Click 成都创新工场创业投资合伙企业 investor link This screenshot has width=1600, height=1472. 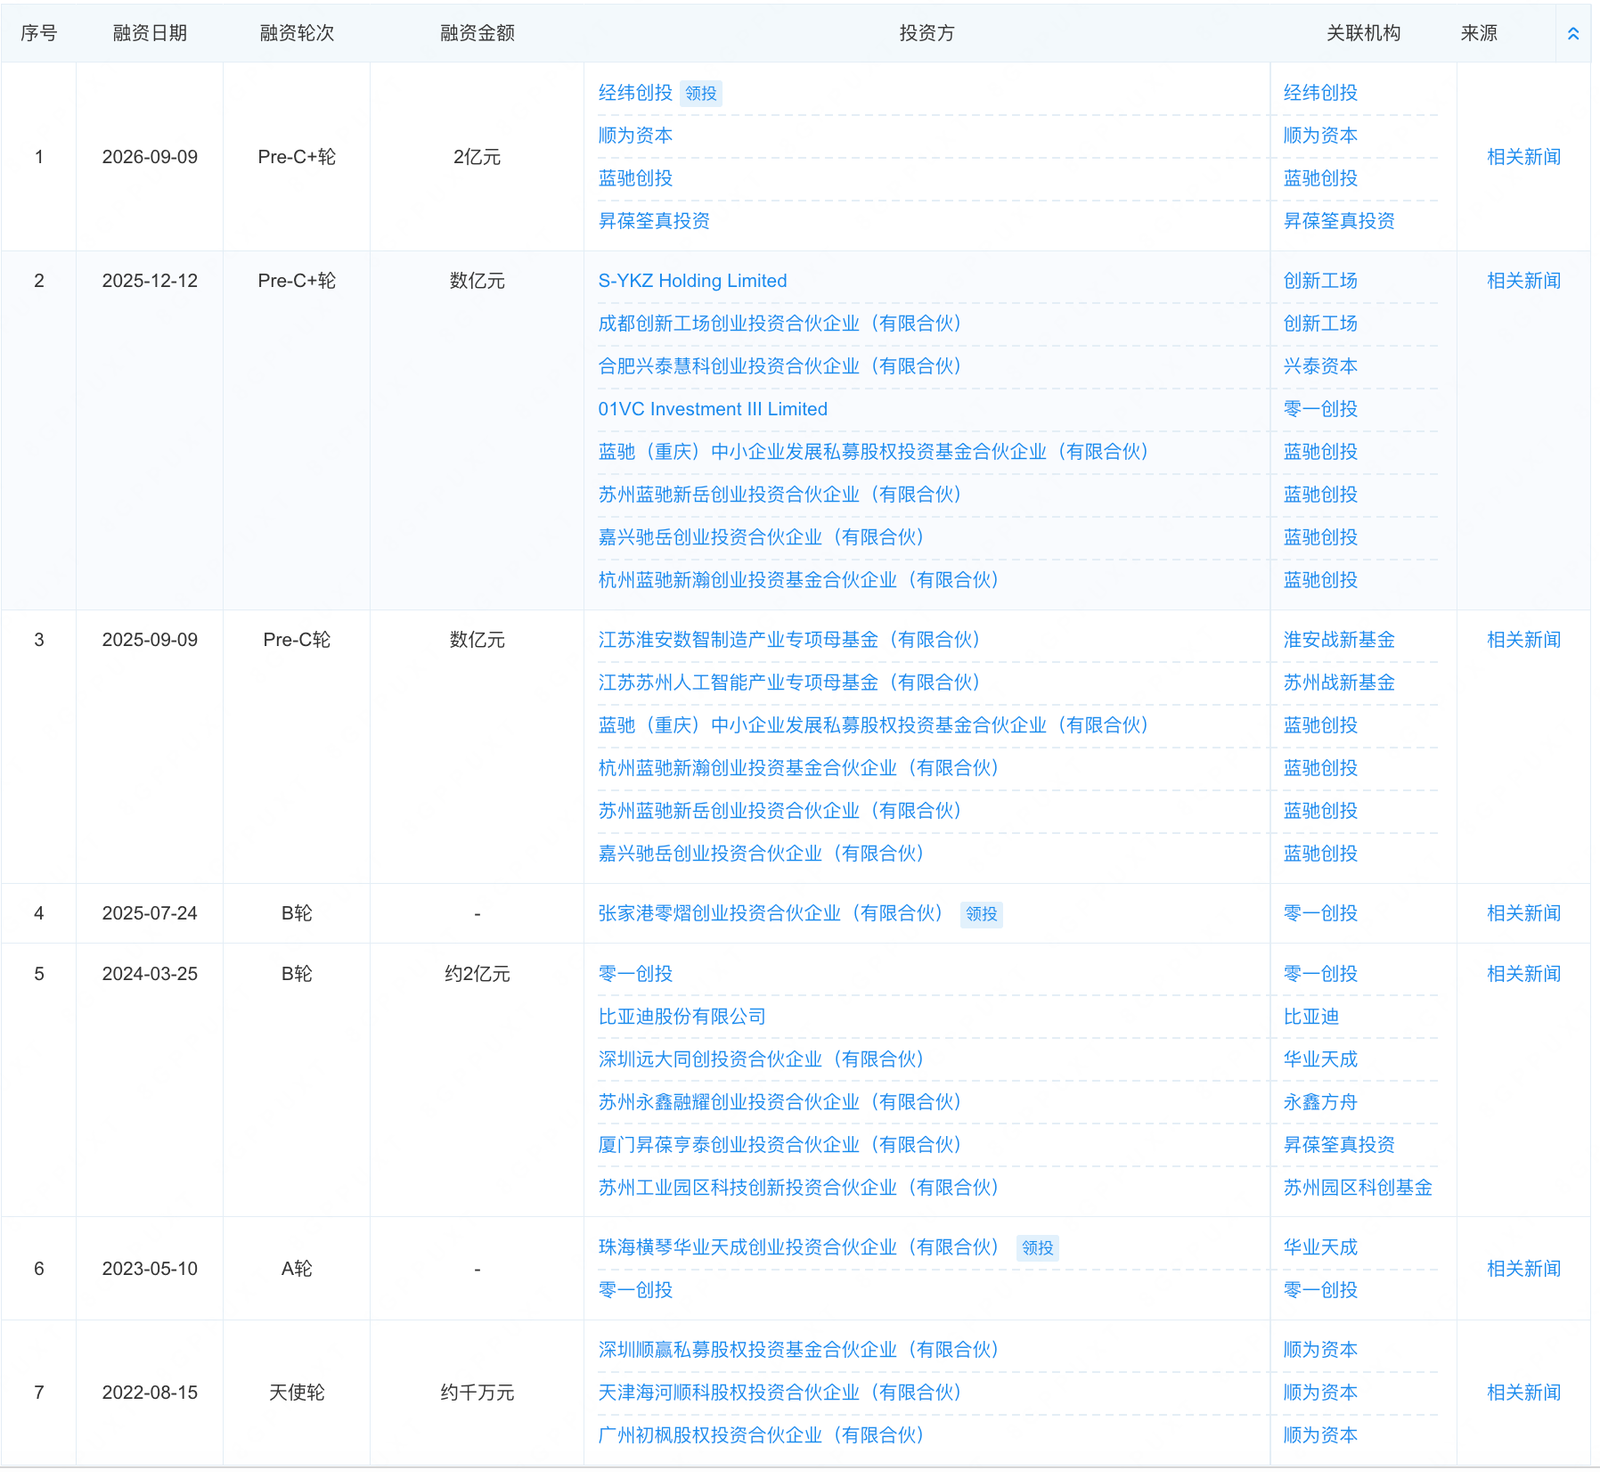(780, 324)
